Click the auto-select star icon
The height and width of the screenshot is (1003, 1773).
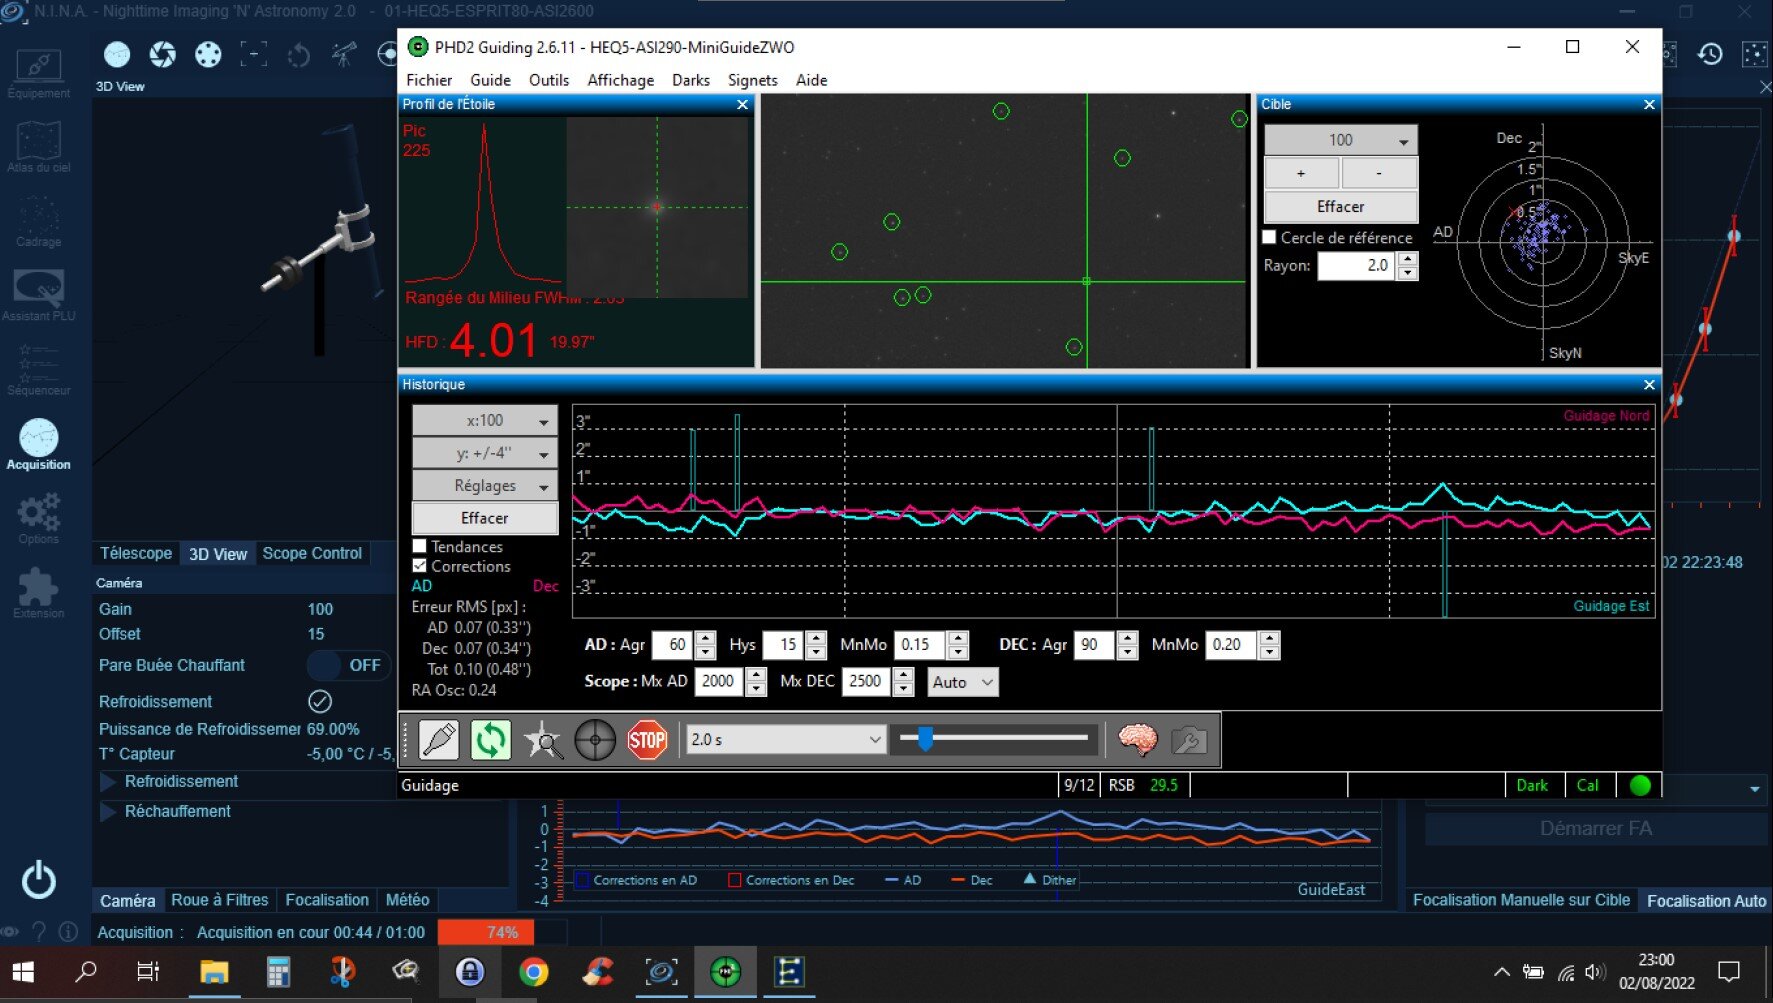pos(543,740)
